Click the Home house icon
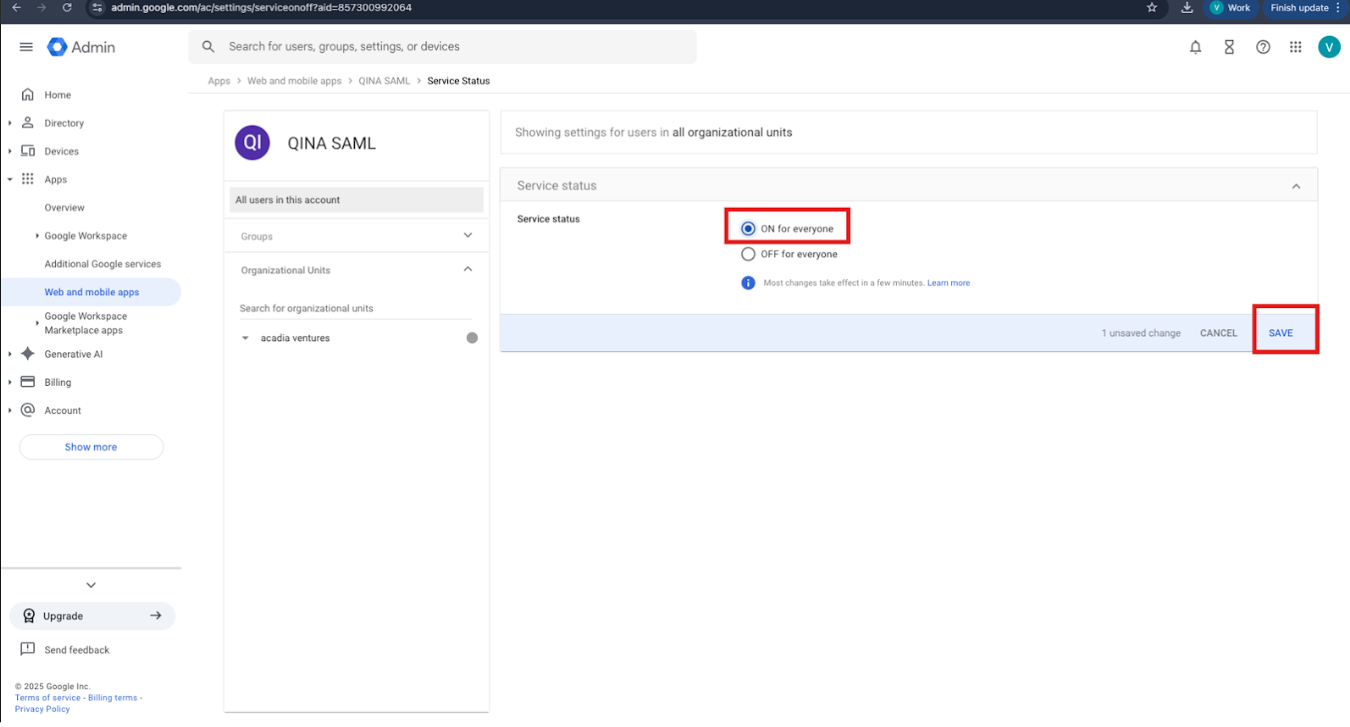This screenshot has width=1350, height=727. point(28,95)
